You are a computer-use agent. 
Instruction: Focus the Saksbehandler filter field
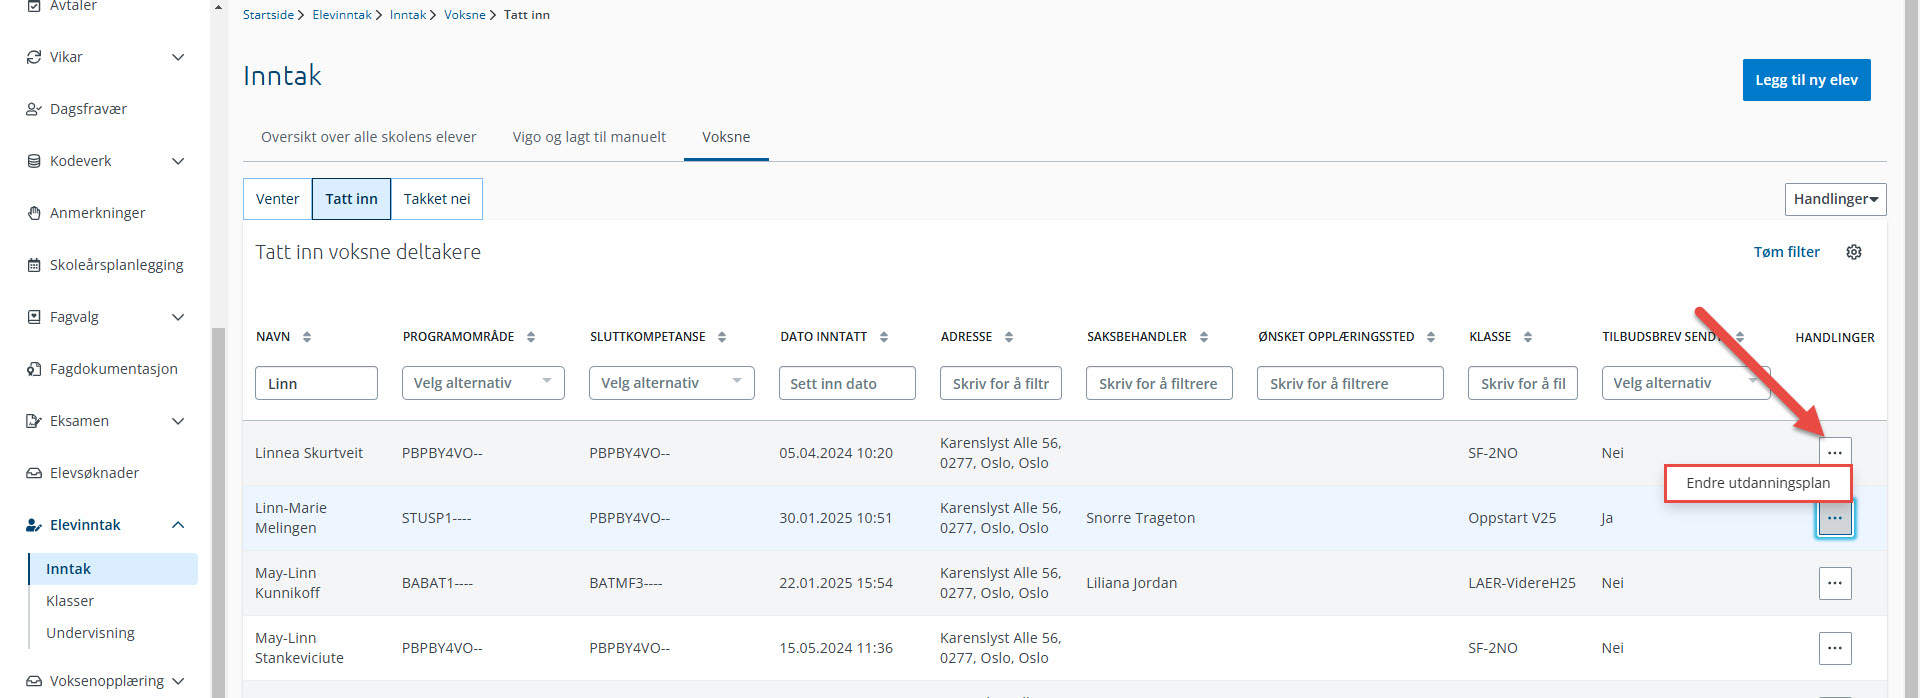pos(1159,383)
